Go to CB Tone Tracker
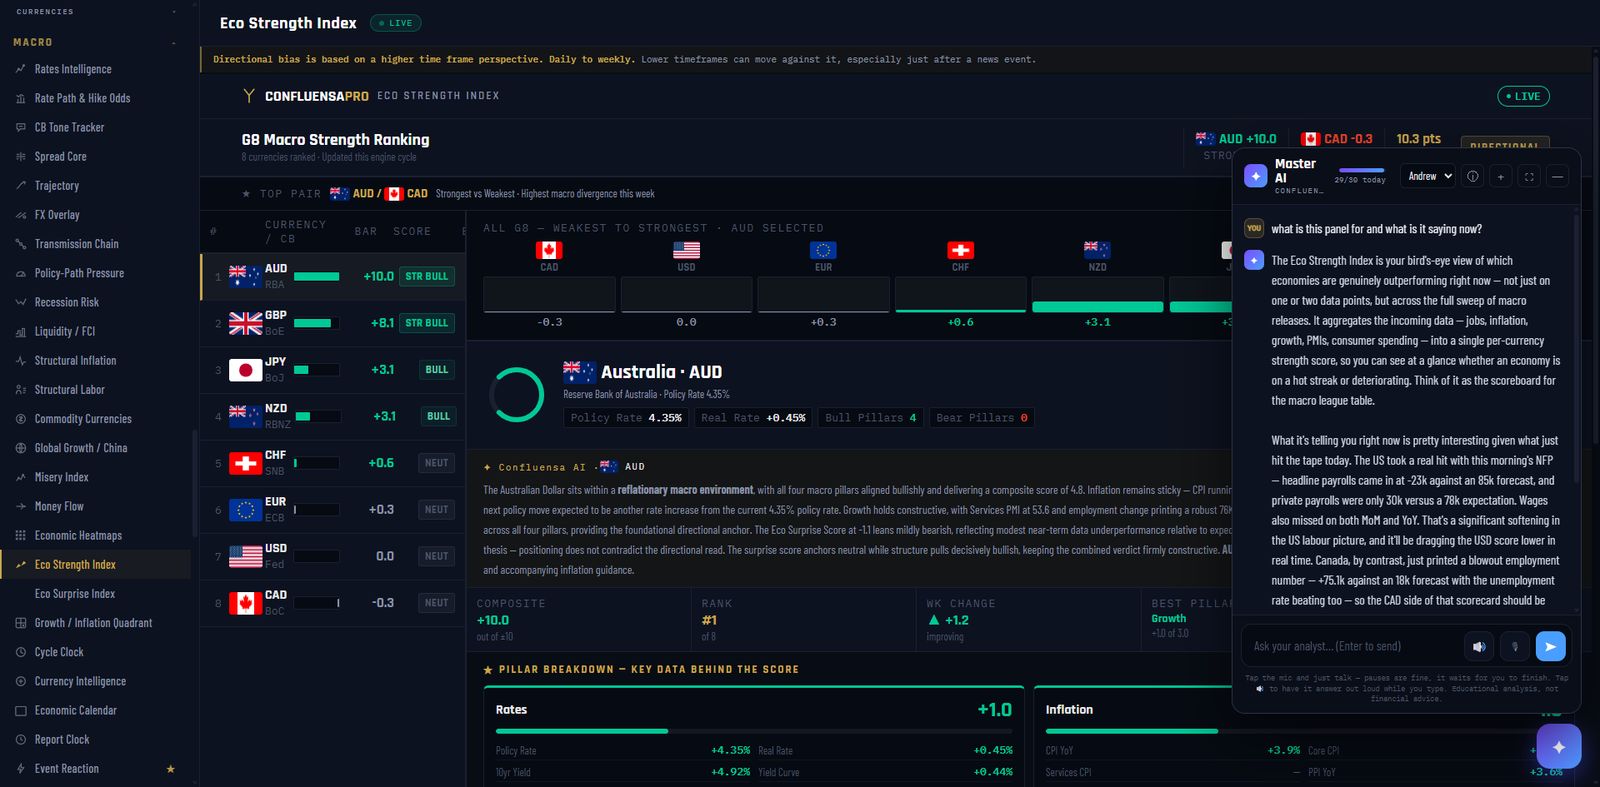1600x787 pixels. [x=95, y=127]
